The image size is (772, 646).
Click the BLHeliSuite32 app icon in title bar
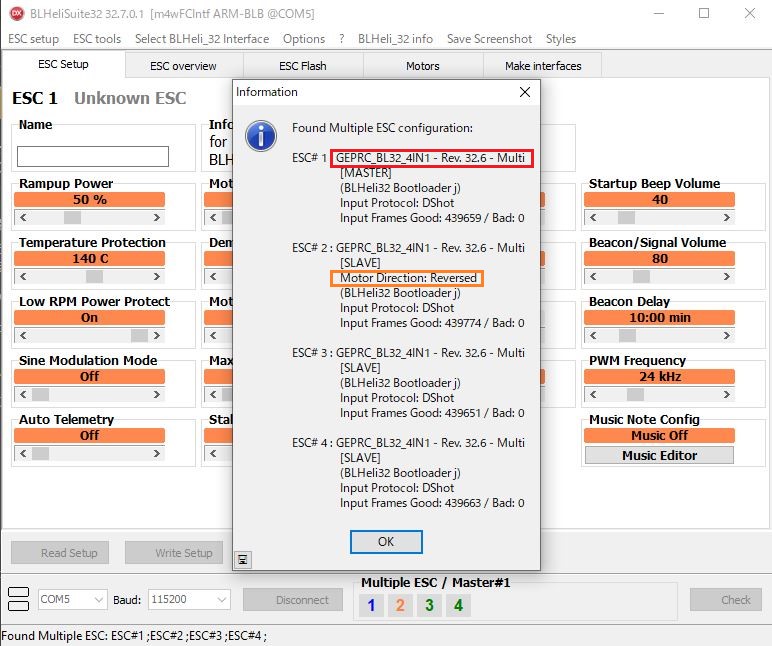pyautogui.click(x=16, y=13)
